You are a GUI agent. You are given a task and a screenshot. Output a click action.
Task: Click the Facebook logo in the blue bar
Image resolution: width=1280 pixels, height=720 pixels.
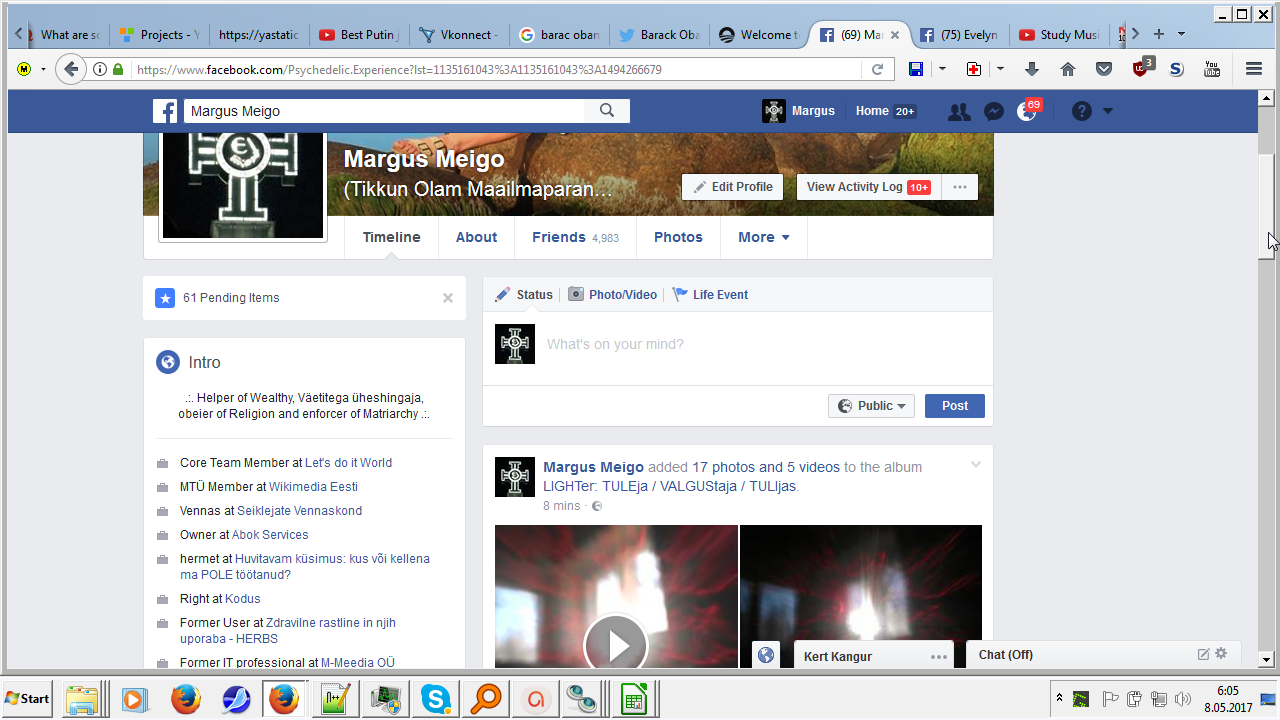(x=165, y=111)
